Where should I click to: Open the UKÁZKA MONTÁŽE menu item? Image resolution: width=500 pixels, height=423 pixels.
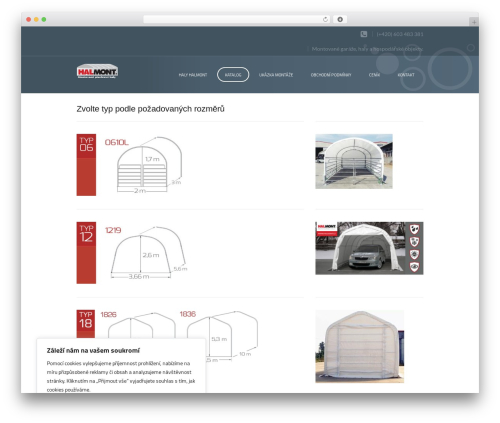click(276, 75)
